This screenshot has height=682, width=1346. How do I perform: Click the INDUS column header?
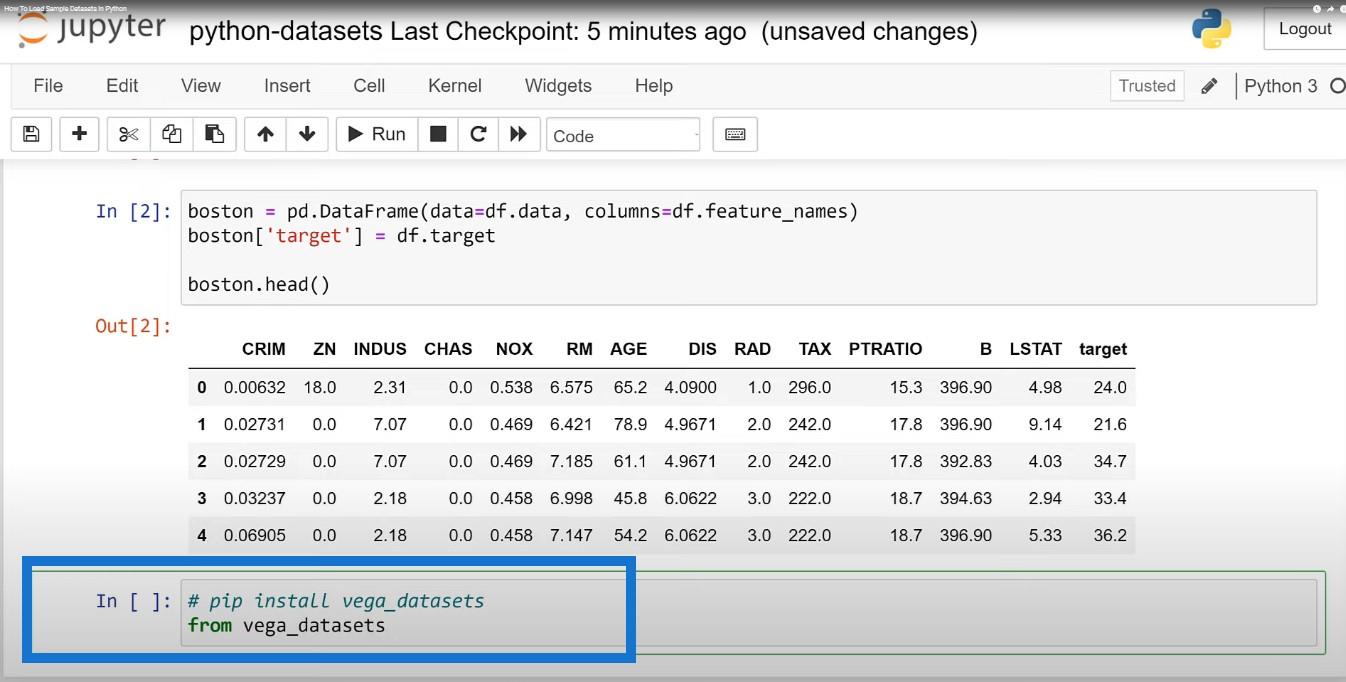point(380,349)
